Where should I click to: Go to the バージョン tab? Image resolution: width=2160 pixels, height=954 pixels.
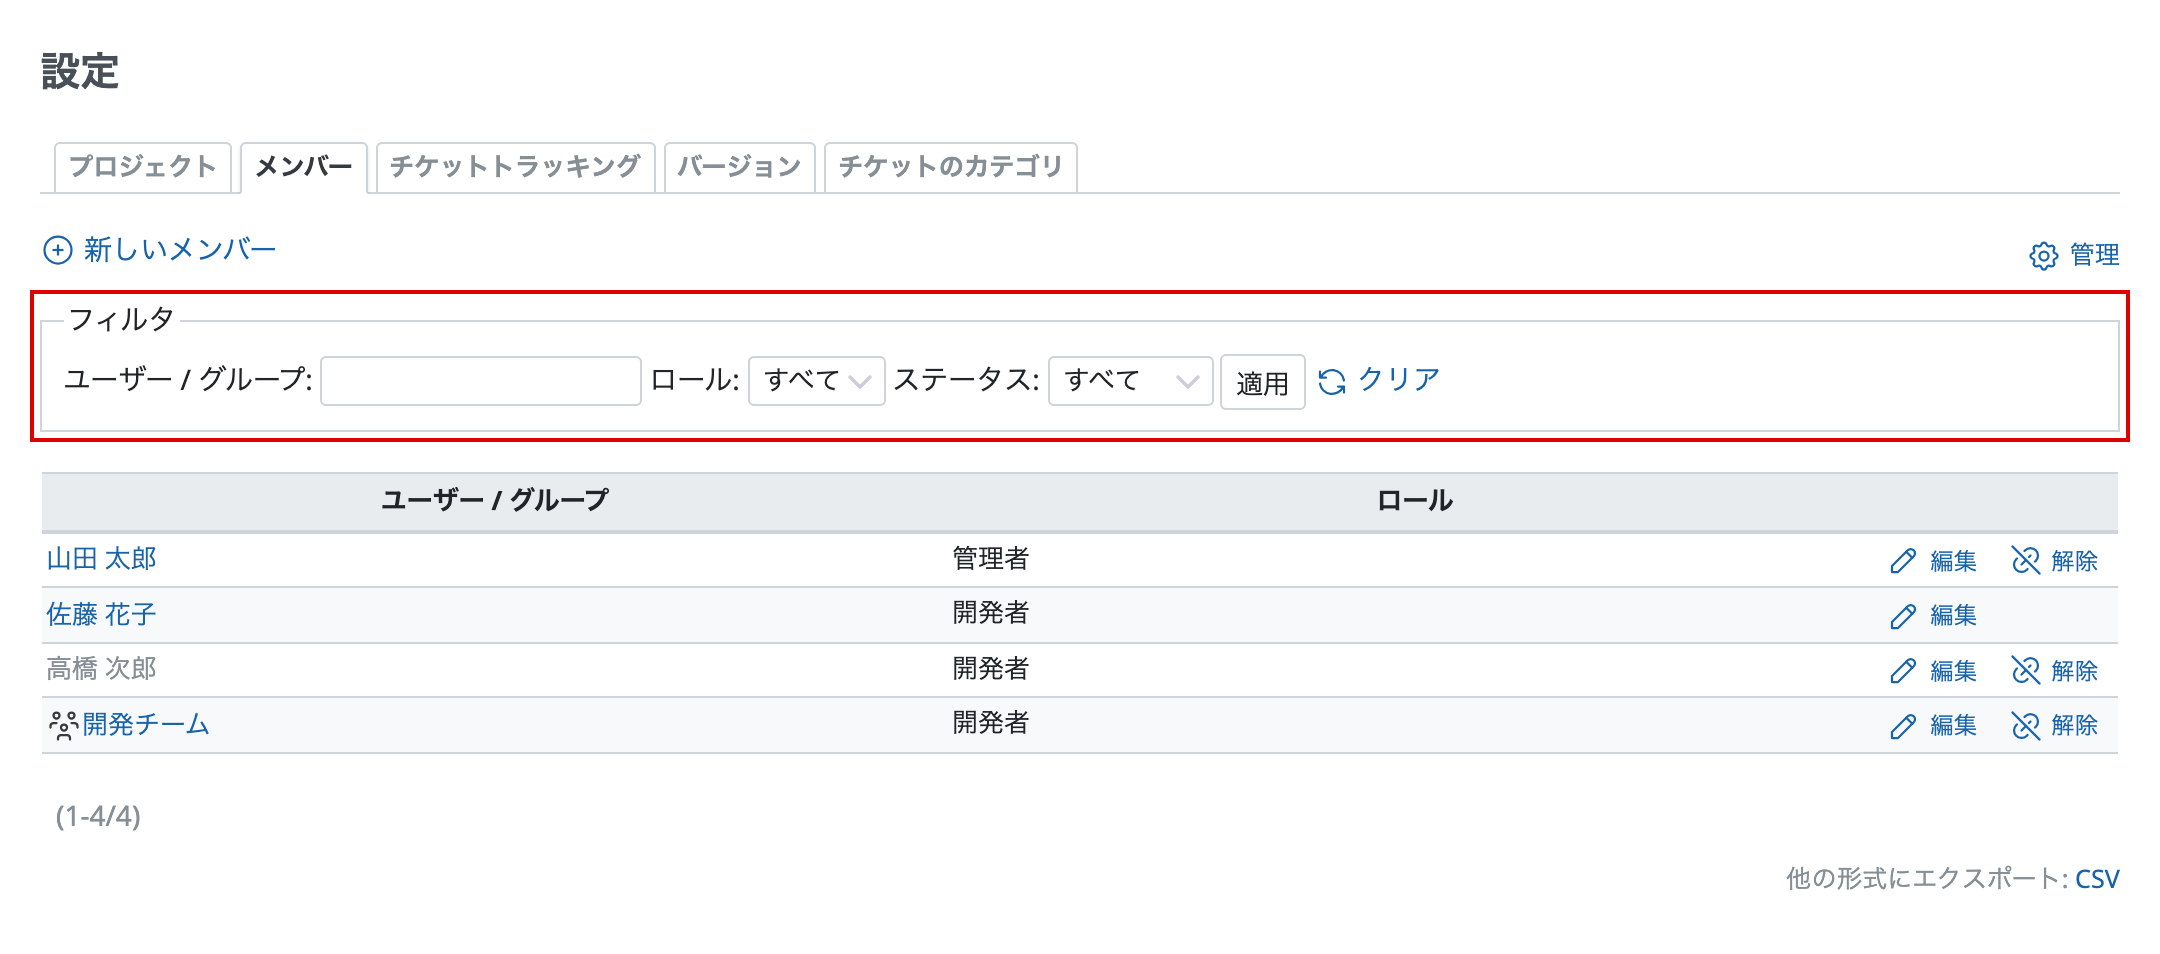click(740, 167)
